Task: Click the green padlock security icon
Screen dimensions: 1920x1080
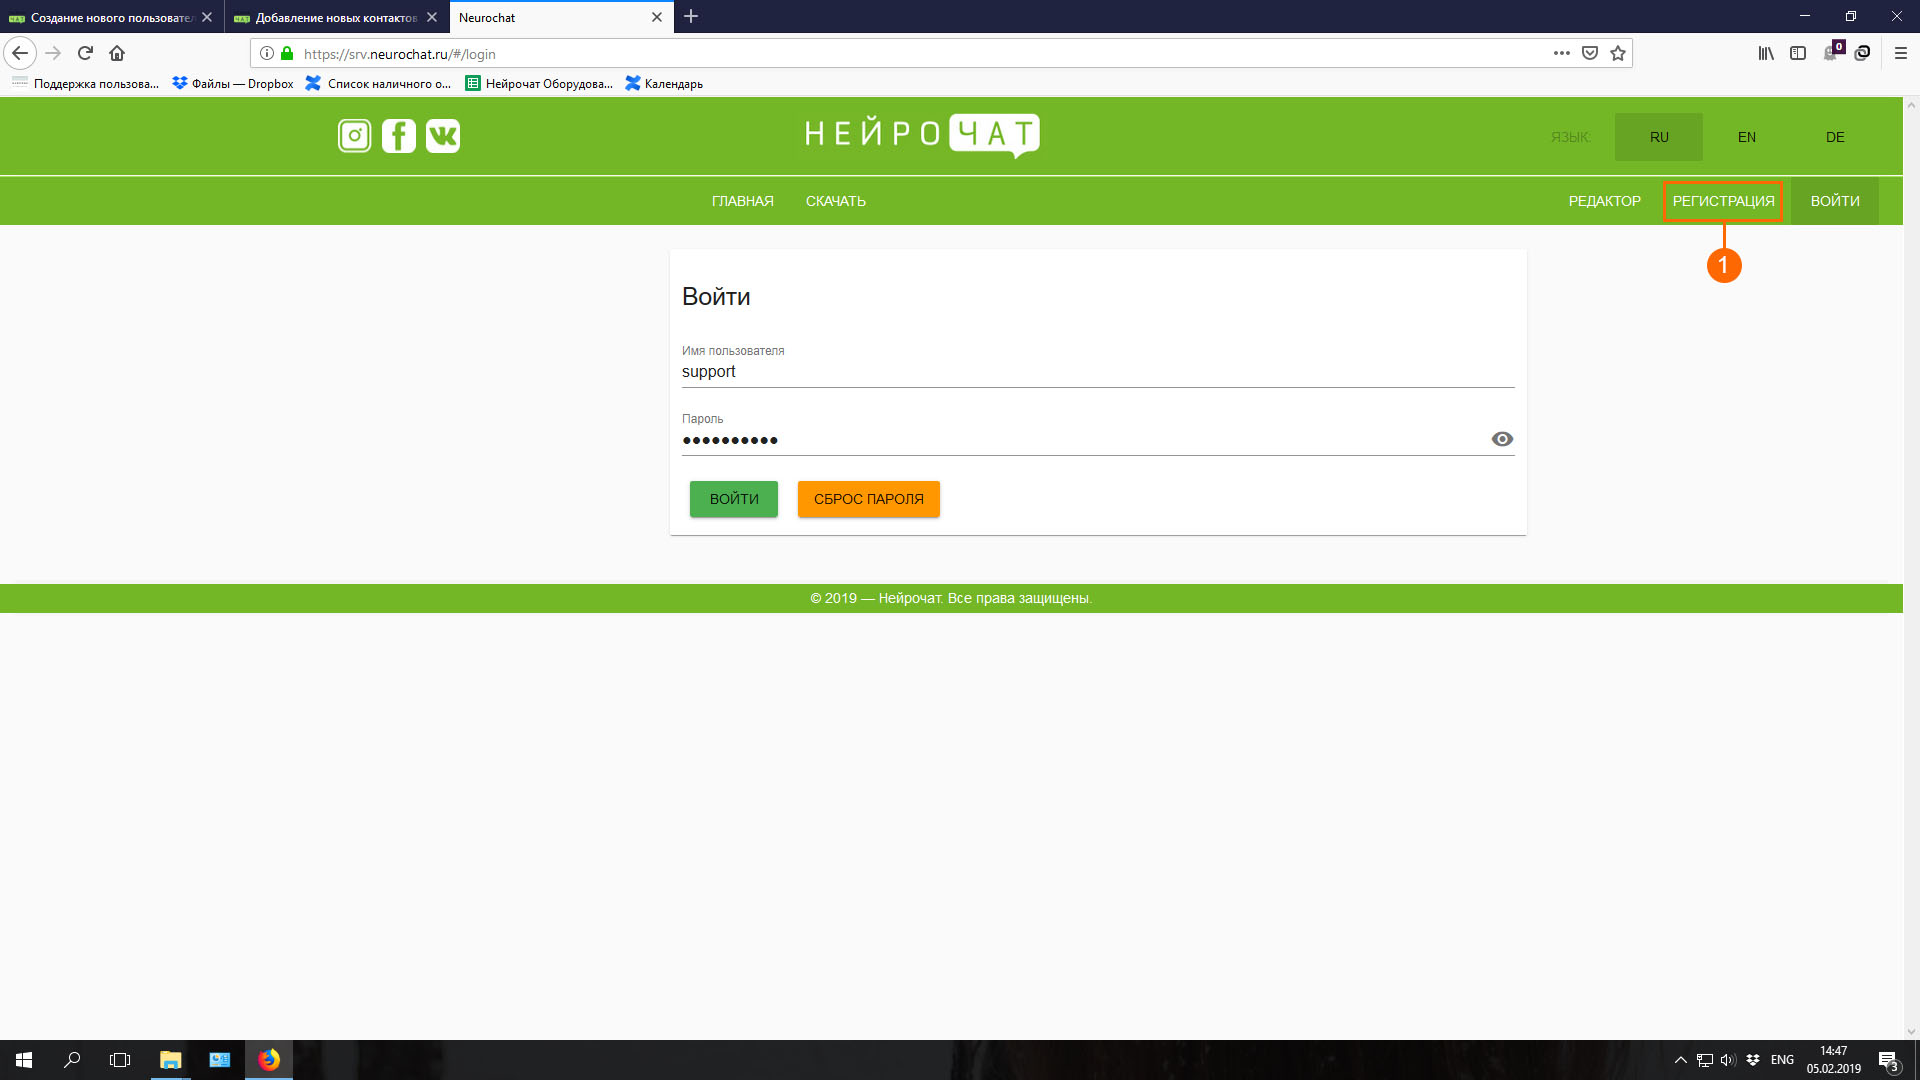Action: (287, 53)
